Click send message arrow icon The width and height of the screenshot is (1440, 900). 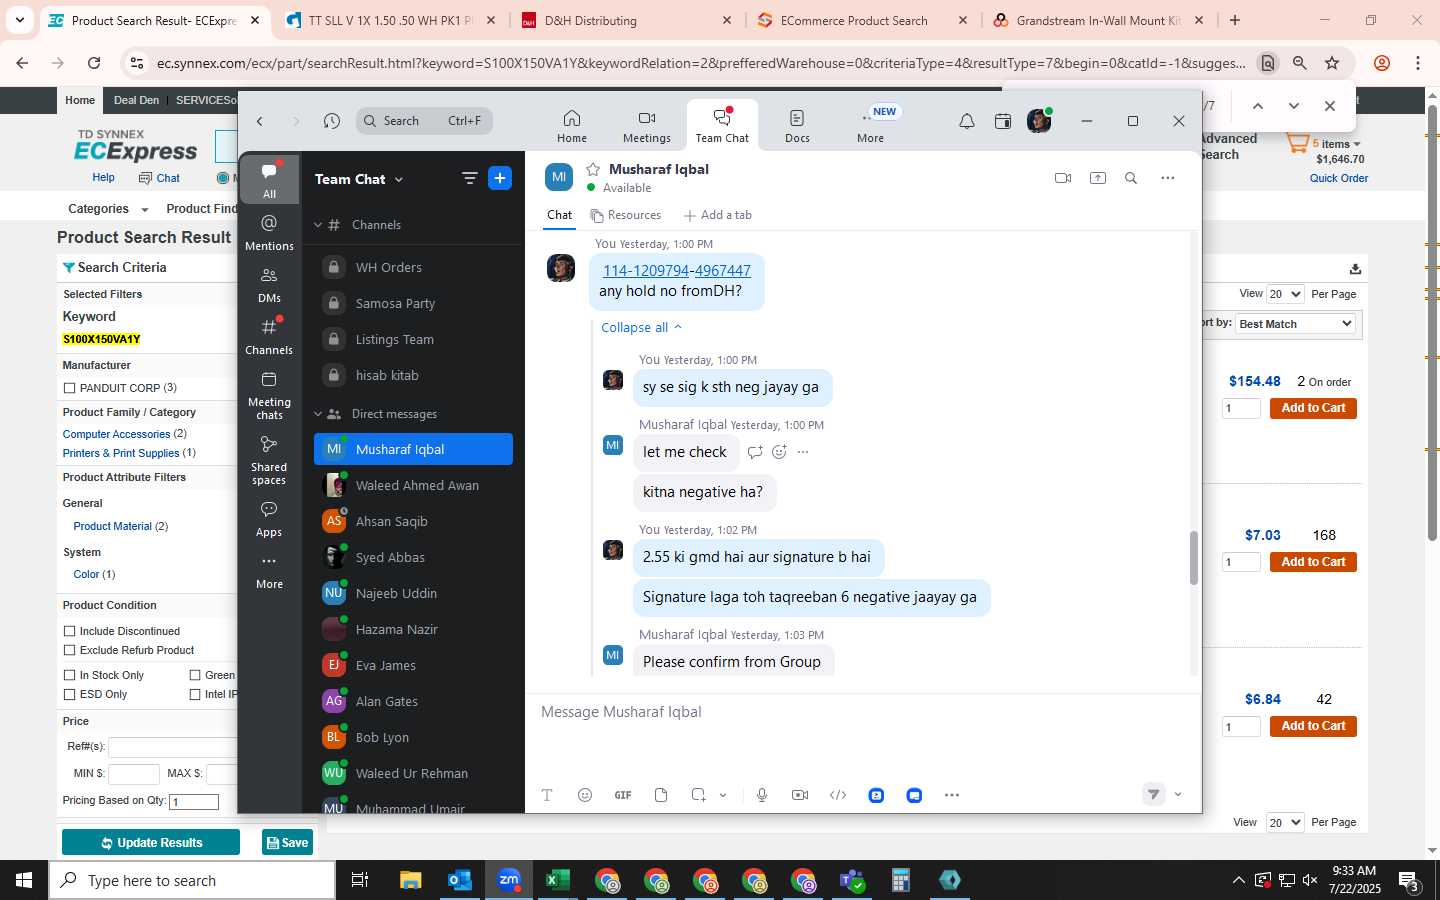(x=1154, y=794)
